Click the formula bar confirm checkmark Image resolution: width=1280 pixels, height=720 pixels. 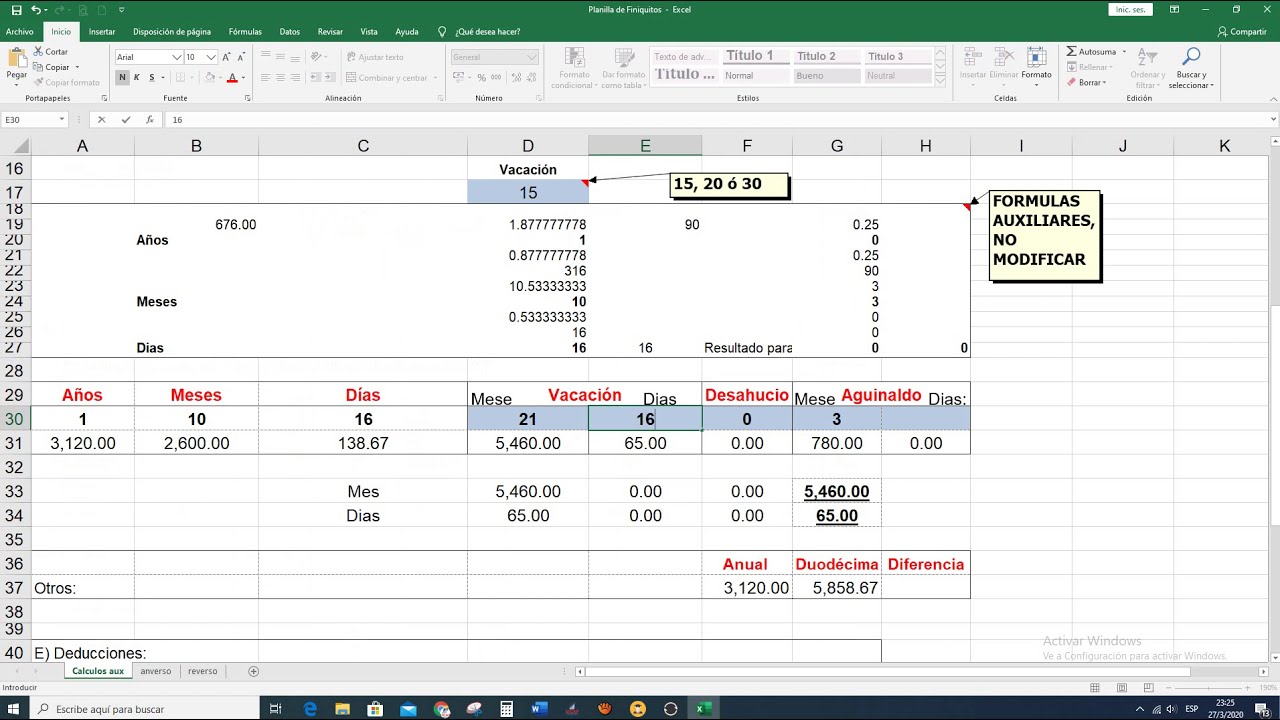[x=126, y=119]
